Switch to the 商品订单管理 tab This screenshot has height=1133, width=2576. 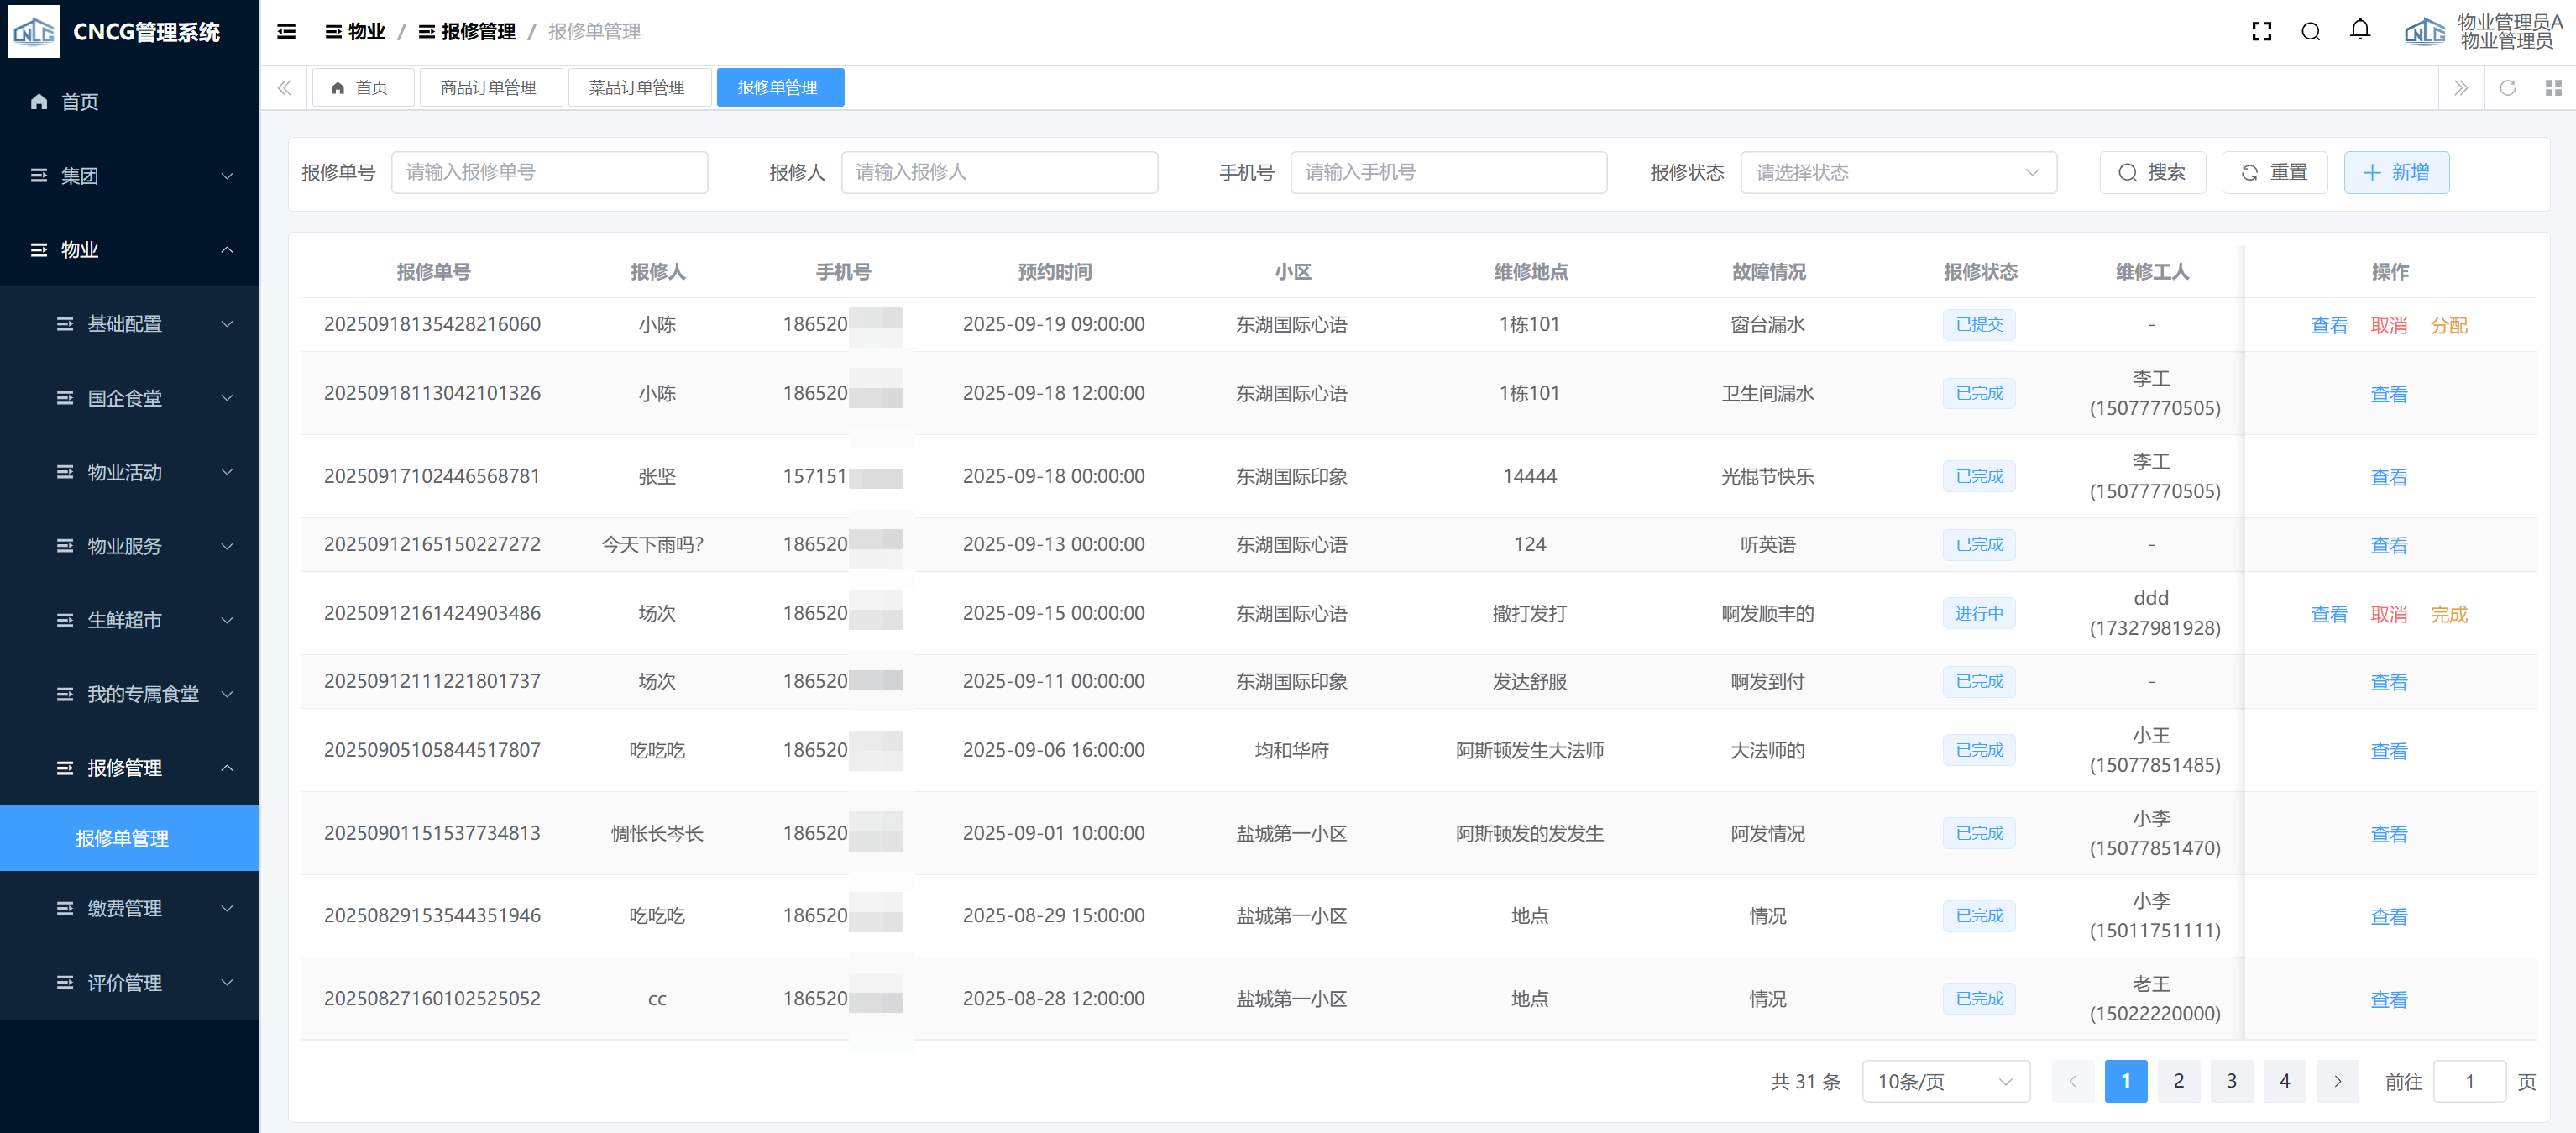(x=488, y=88)
